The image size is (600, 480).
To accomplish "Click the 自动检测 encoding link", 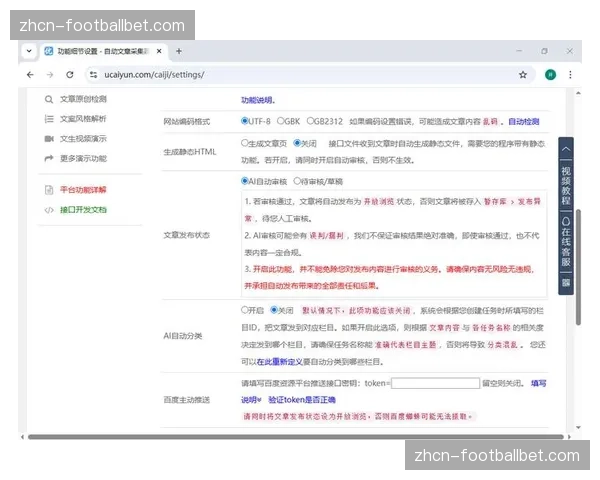I will [x=523, y=122].
